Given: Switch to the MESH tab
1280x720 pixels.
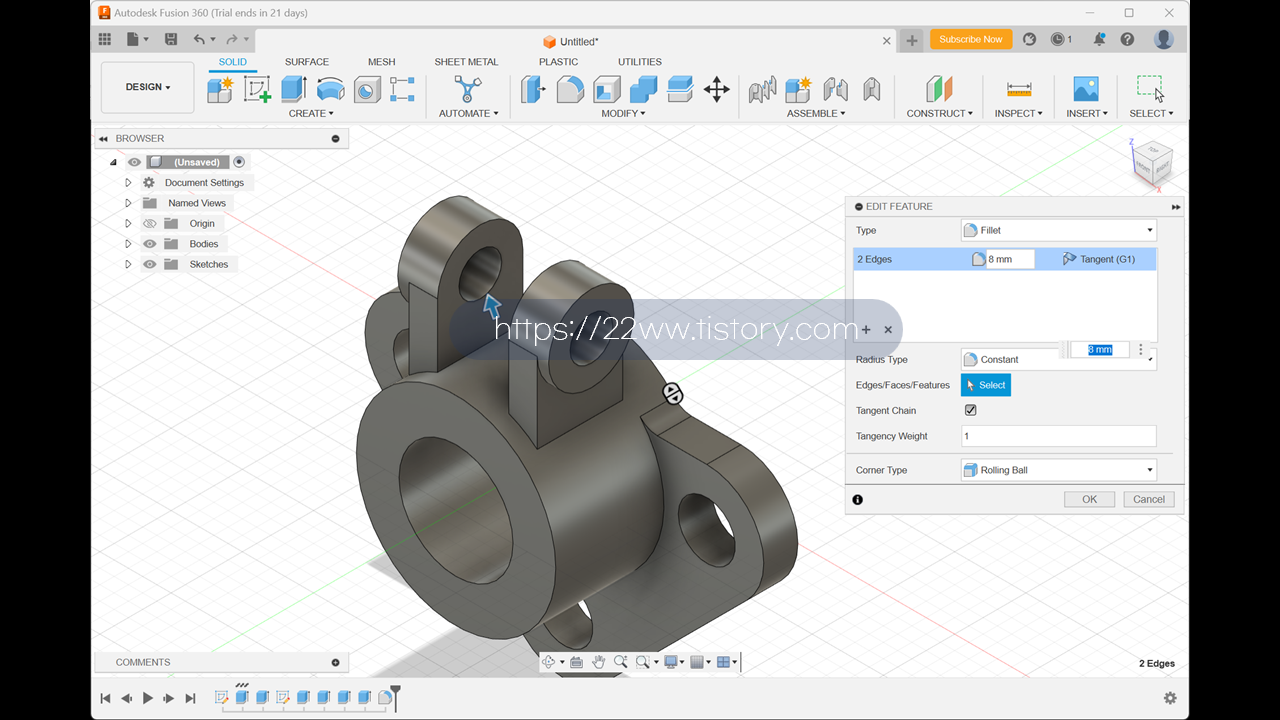Looking at the screenshot, I should coord(381,62).
